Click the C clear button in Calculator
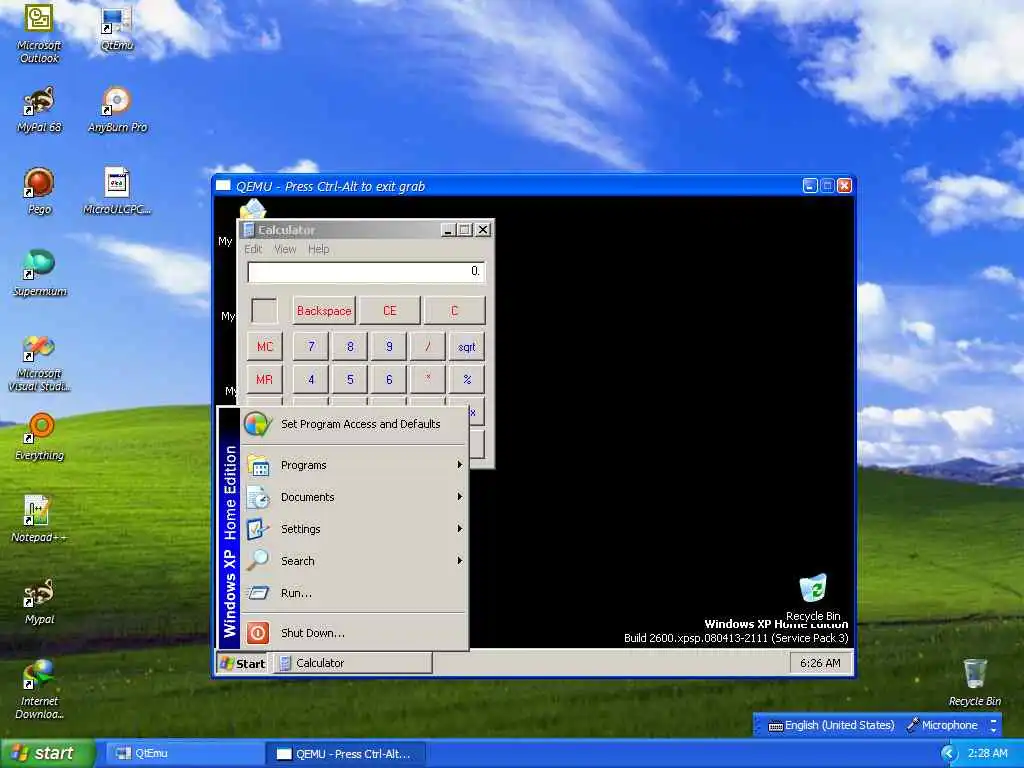1024x768 pixels. coord(455,311)
